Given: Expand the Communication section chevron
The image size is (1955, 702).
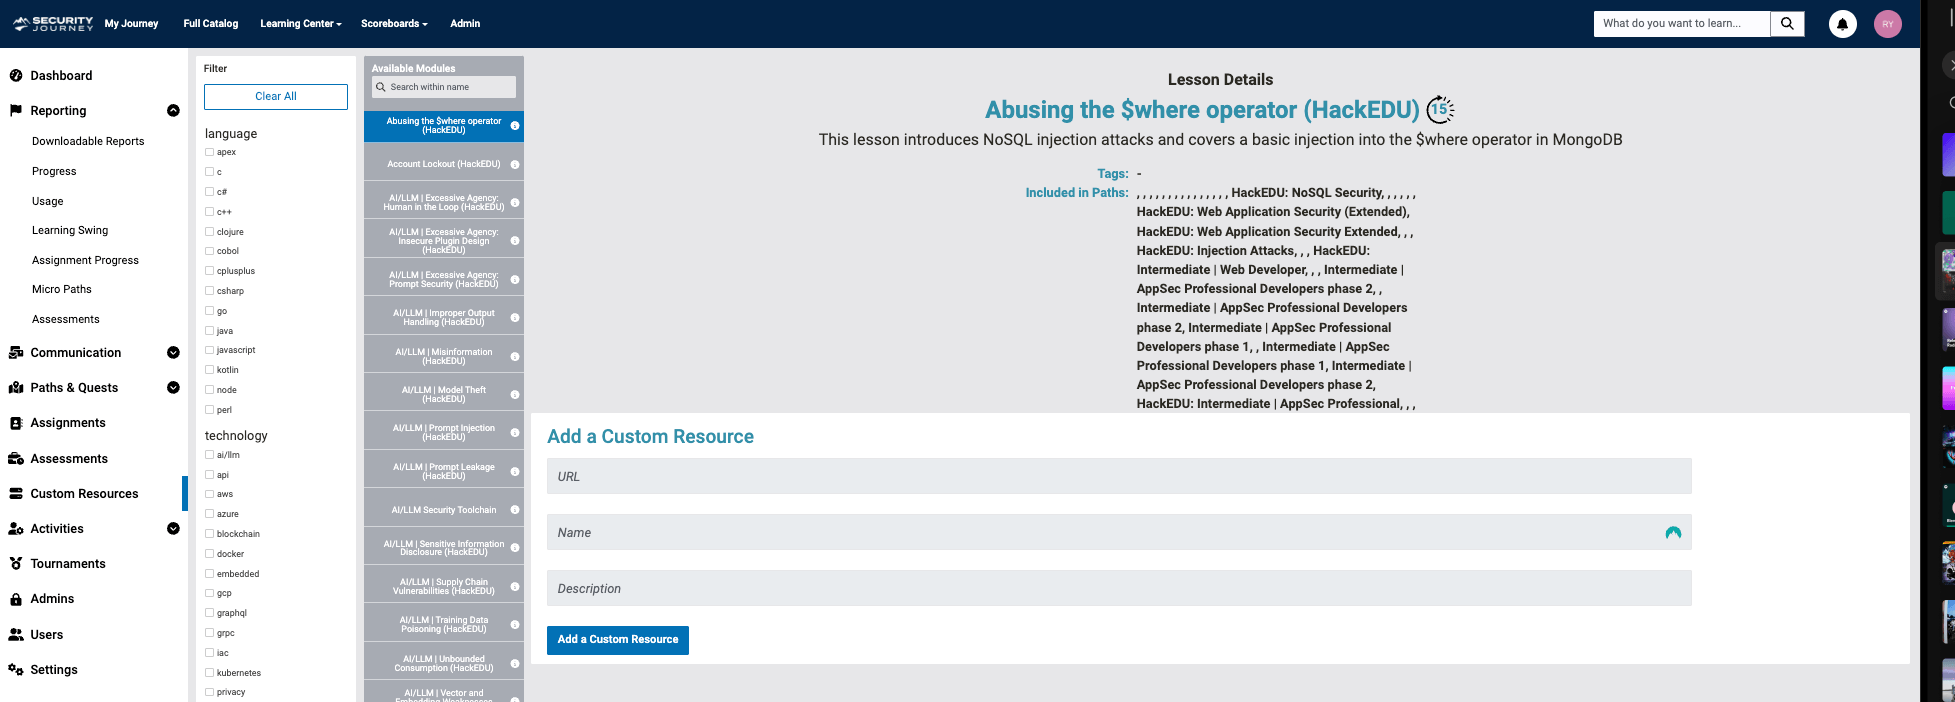Looking at the screenshot, I should [x=173, y=352].
